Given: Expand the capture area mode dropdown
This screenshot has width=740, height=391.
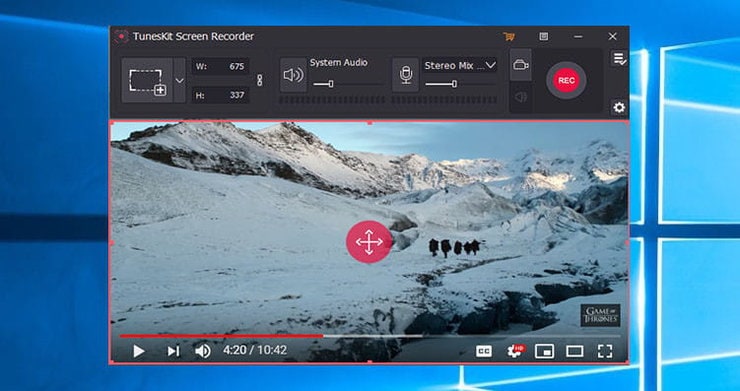Looking at the screenshot, I should tap(179, 81).
